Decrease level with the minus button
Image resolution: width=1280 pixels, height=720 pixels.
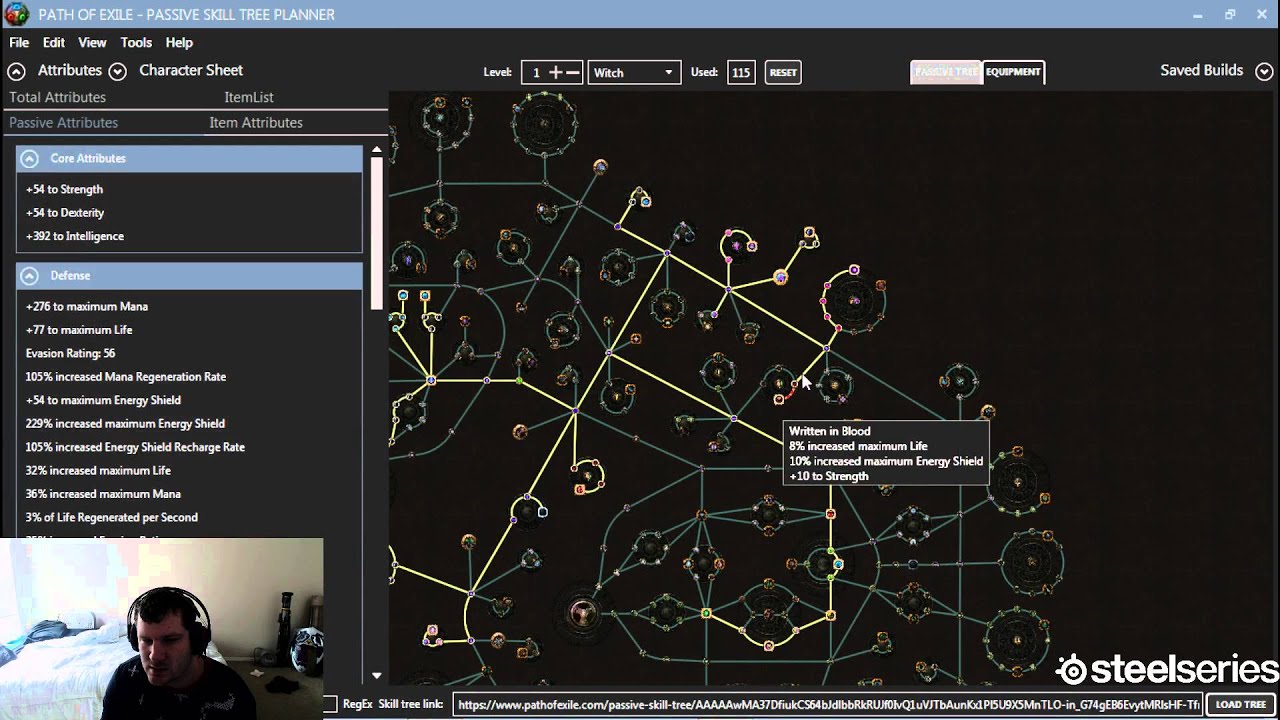point(573,72)
